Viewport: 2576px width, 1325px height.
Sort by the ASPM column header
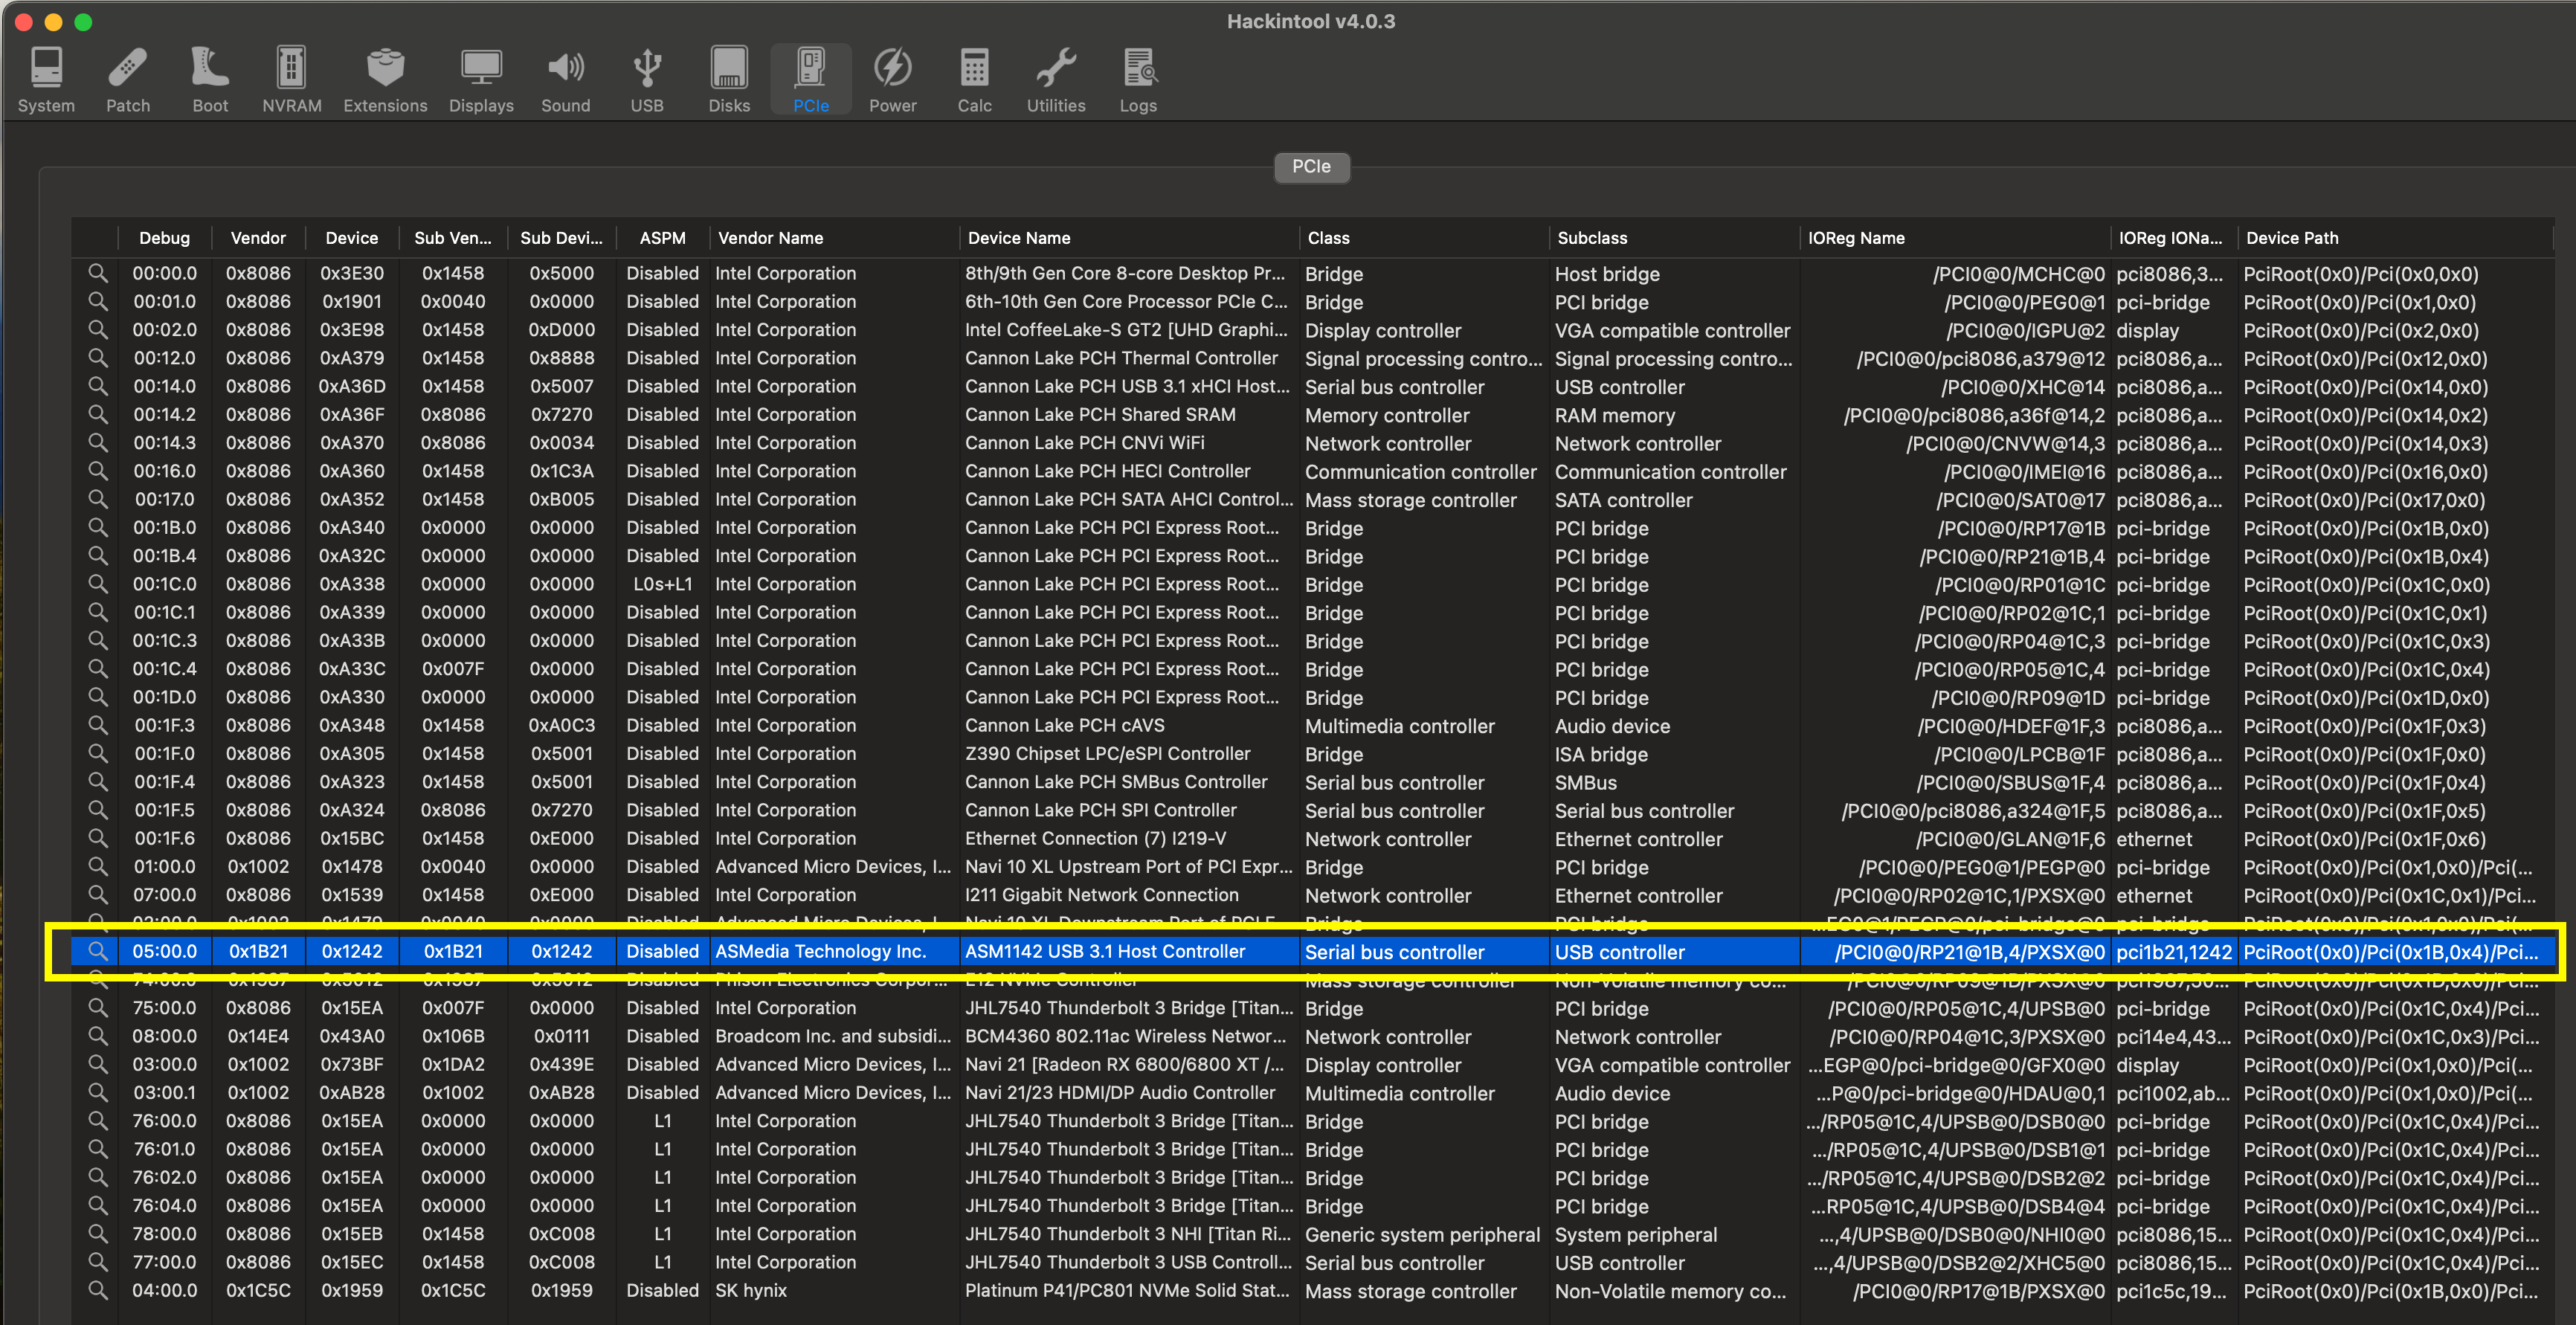click(662, 238)
